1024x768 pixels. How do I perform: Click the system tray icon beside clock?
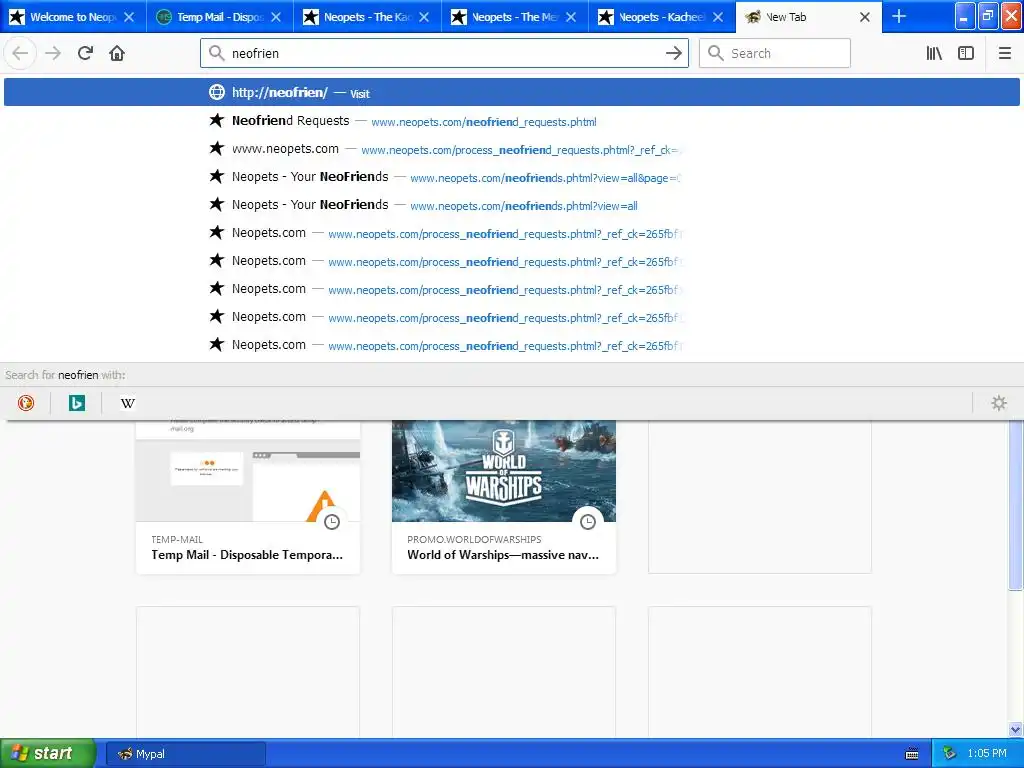[949, 754]
